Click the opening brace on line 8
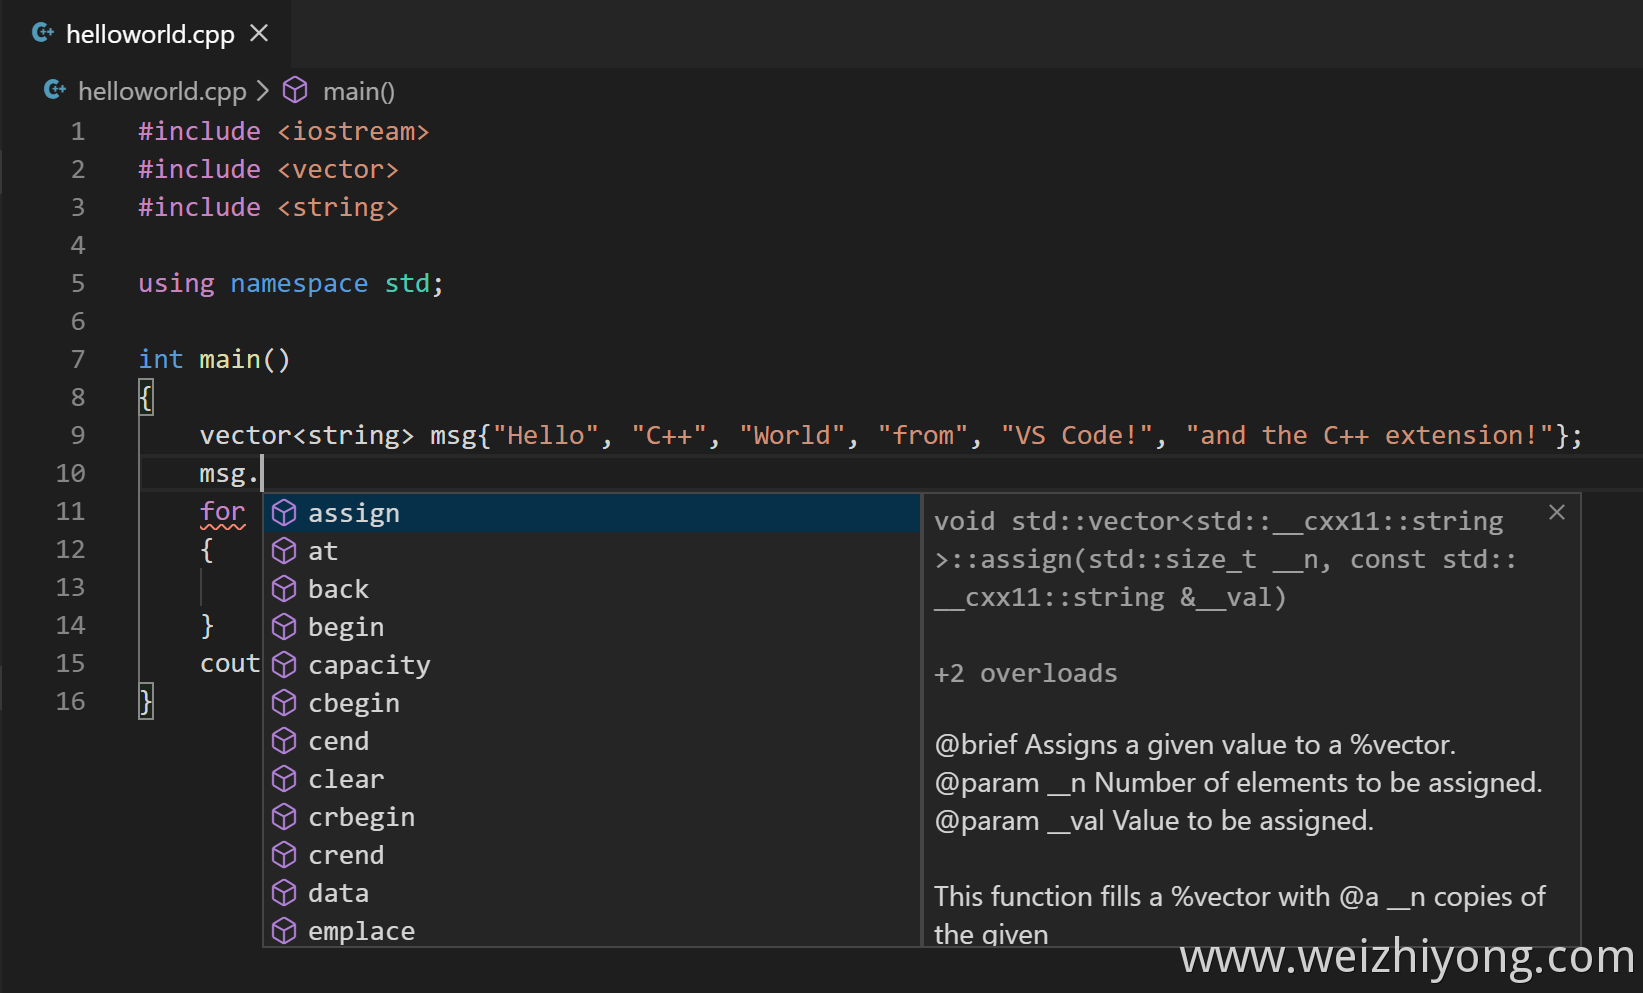Screen dimensions: 1643x993 146,397
